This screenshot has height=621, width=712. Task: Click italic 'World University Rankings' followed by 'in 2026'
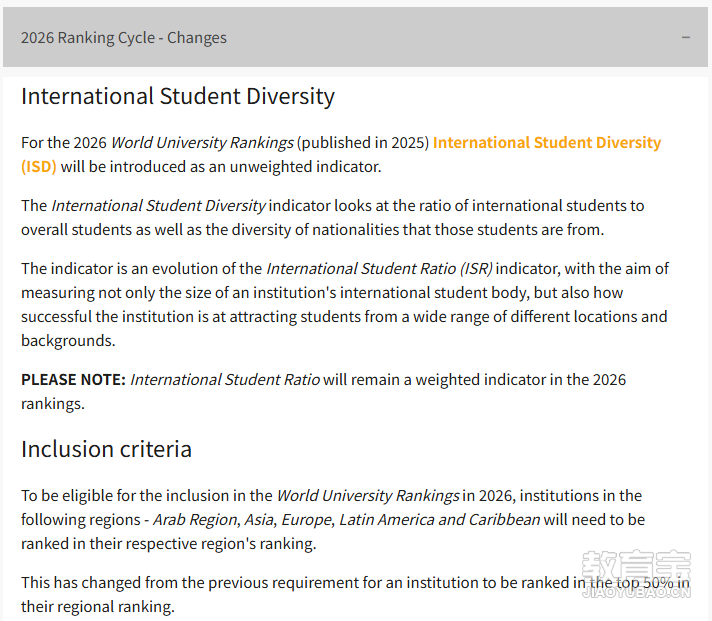tap(368, 496)
